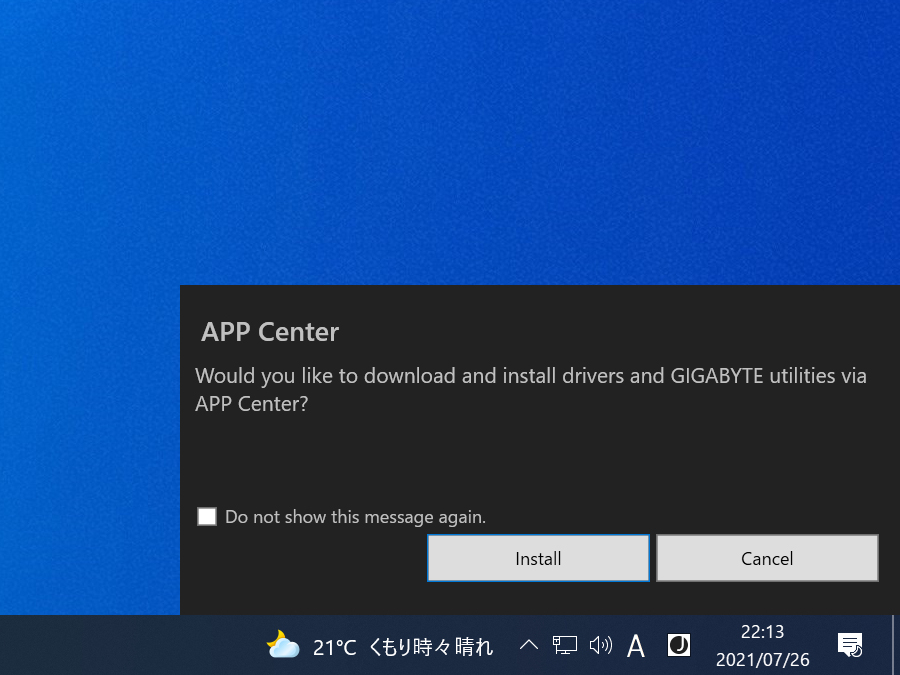Click the Show desktop strip at taskbar end

pyautogui.click(x=896, y=645)
